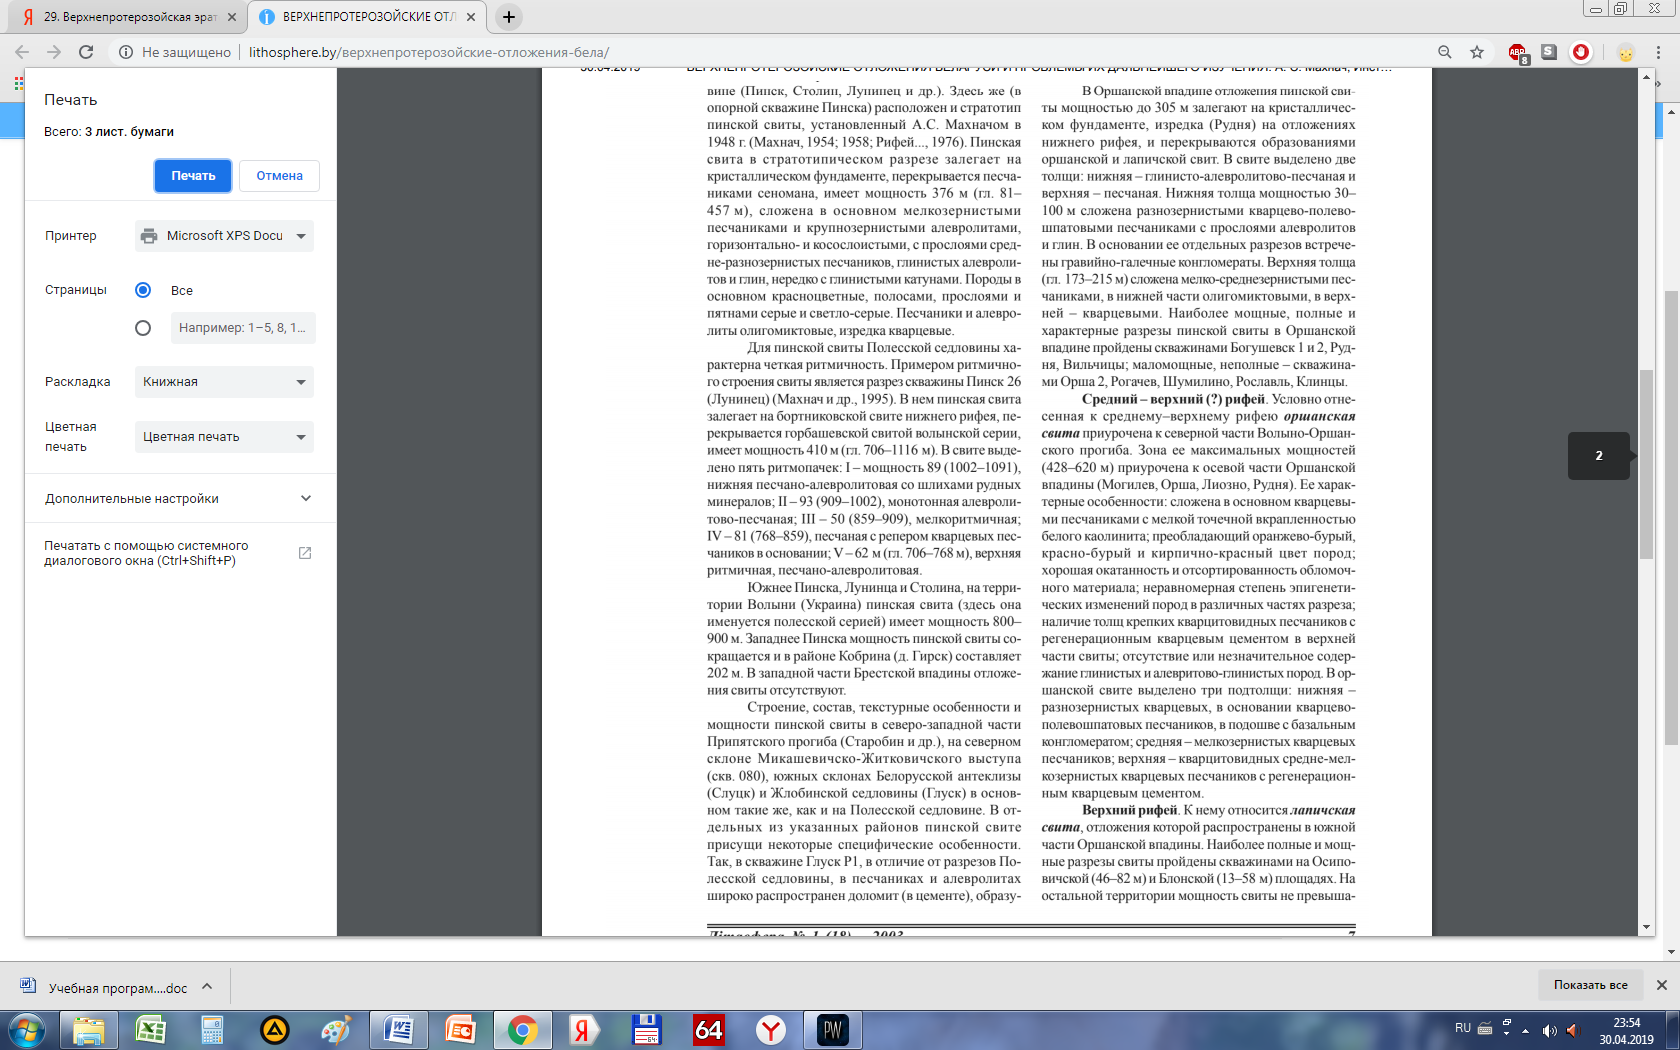Focus the page range field Например: 1–5, 8
Screen dimensions: 1680x1050
click(243, 328)
